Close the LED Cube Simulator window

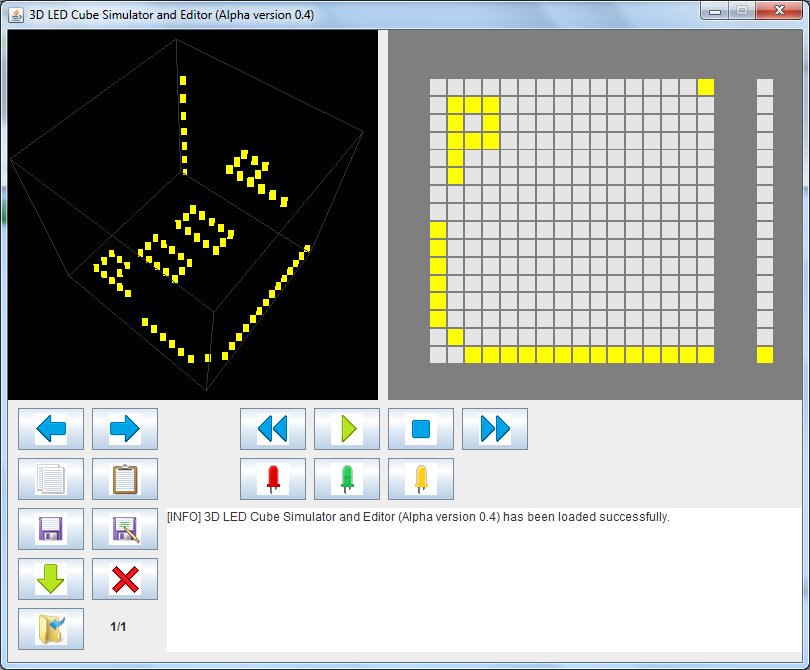click(x=779, y=11)
